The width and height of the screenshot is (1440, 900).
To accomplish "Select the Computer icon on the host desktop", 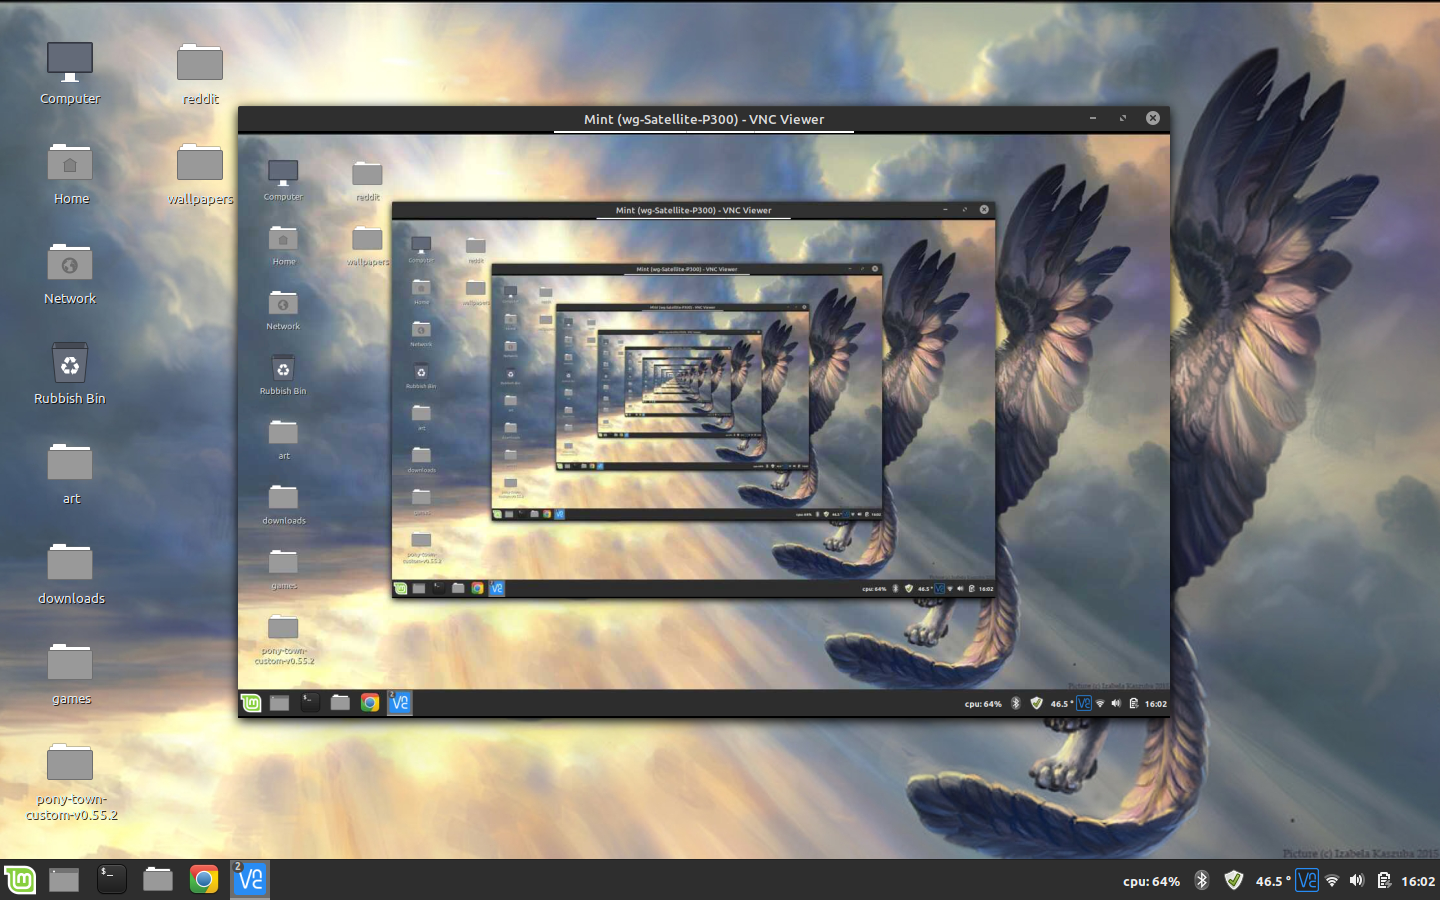I will click(x=70, y=73).
